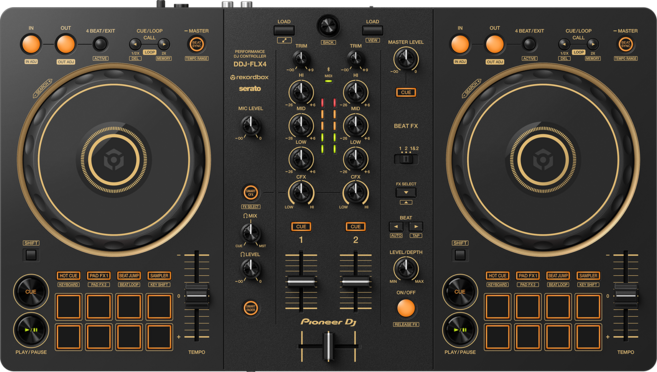This screenshot has width=657, height=372.
Task: Tap the left deck round CUE button
Action: tap(31, 292)
